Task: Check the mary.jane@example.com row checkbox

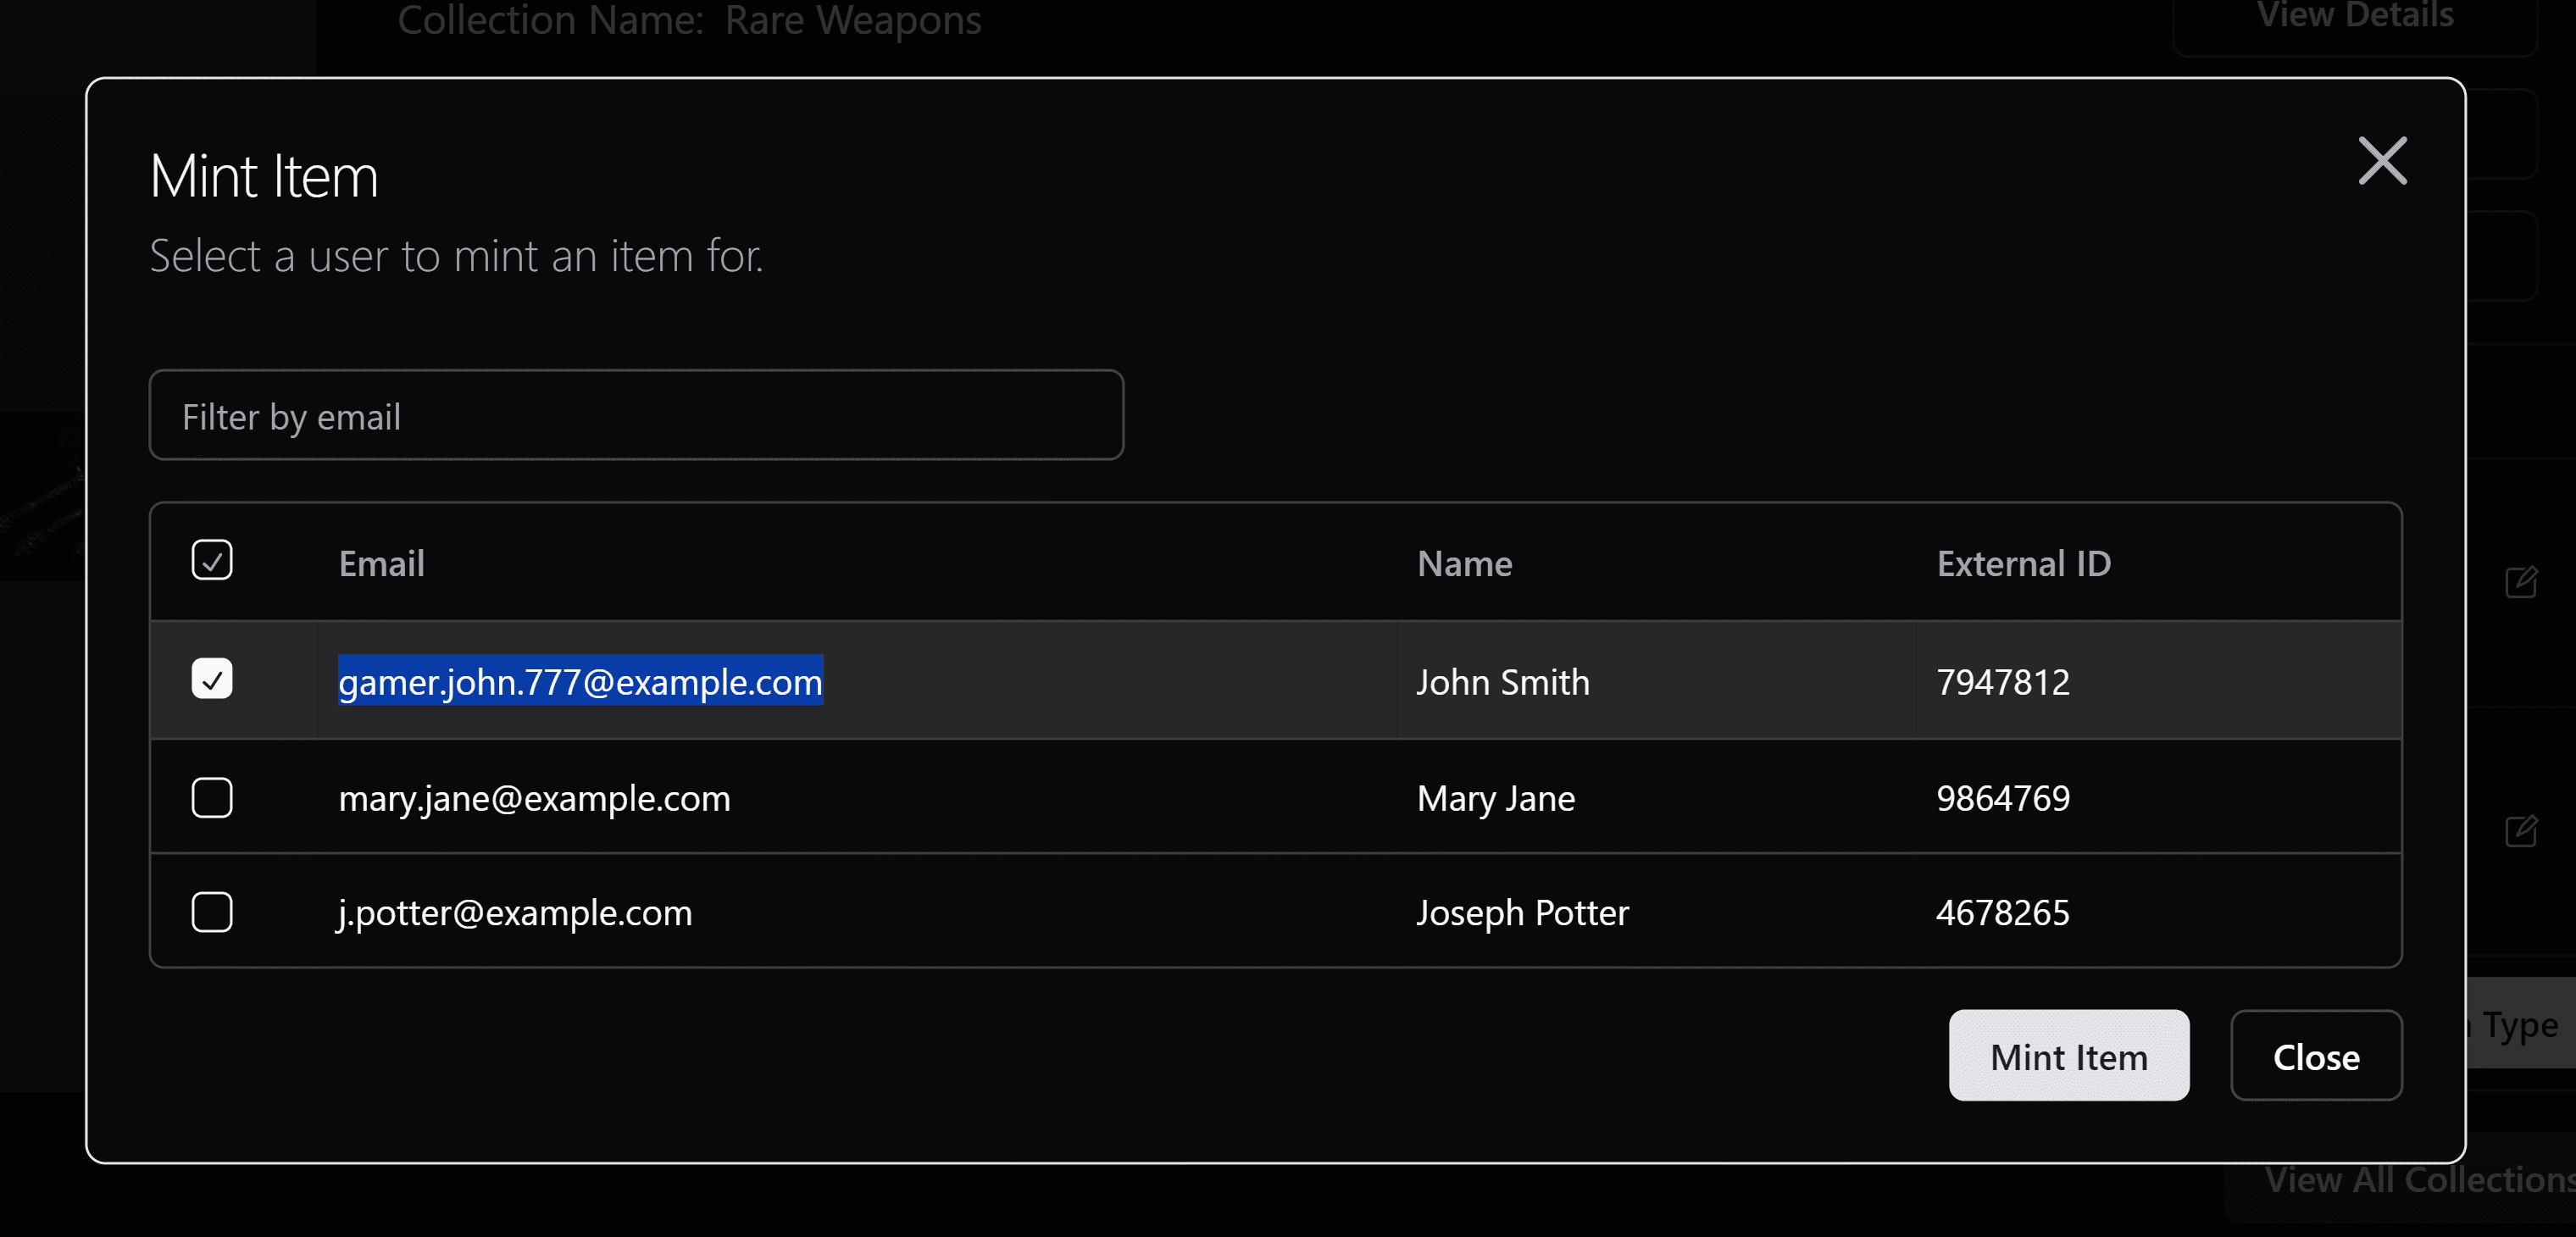Action: [x=212, y=798]
